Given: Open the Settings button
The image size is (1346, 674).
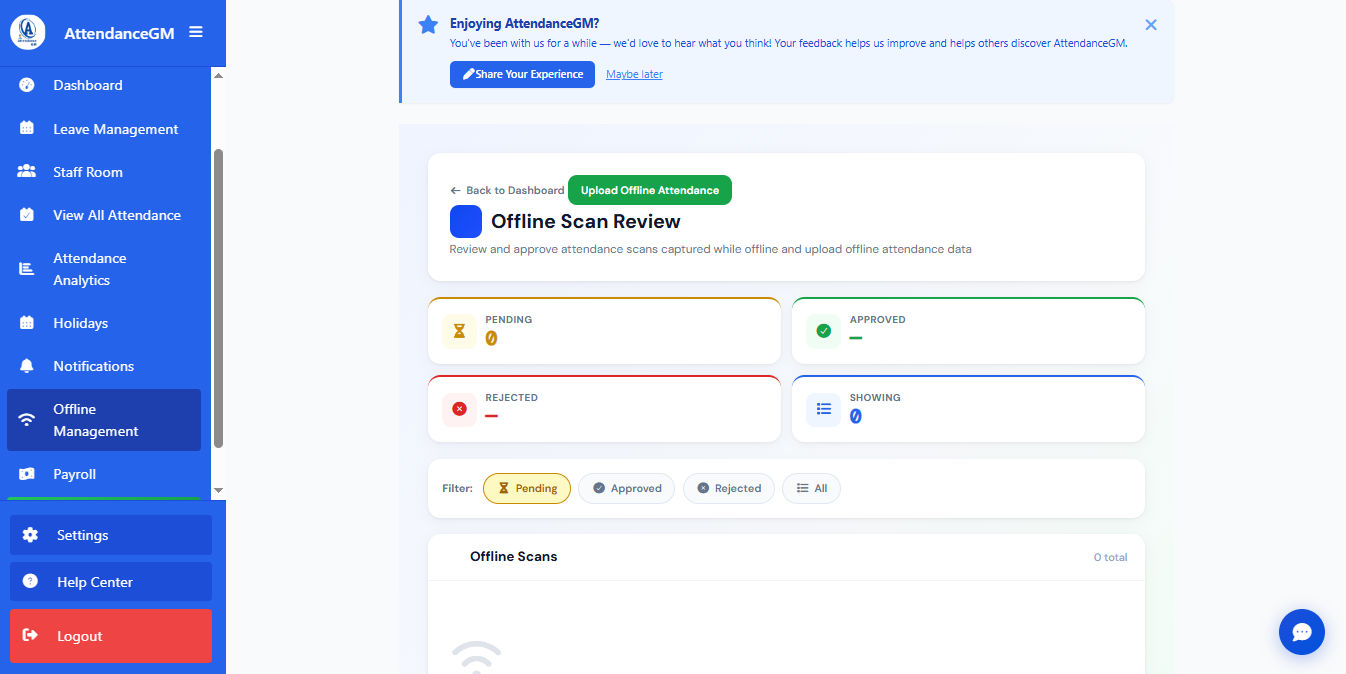Looking at the screenshot, I should tap(111, 535).
